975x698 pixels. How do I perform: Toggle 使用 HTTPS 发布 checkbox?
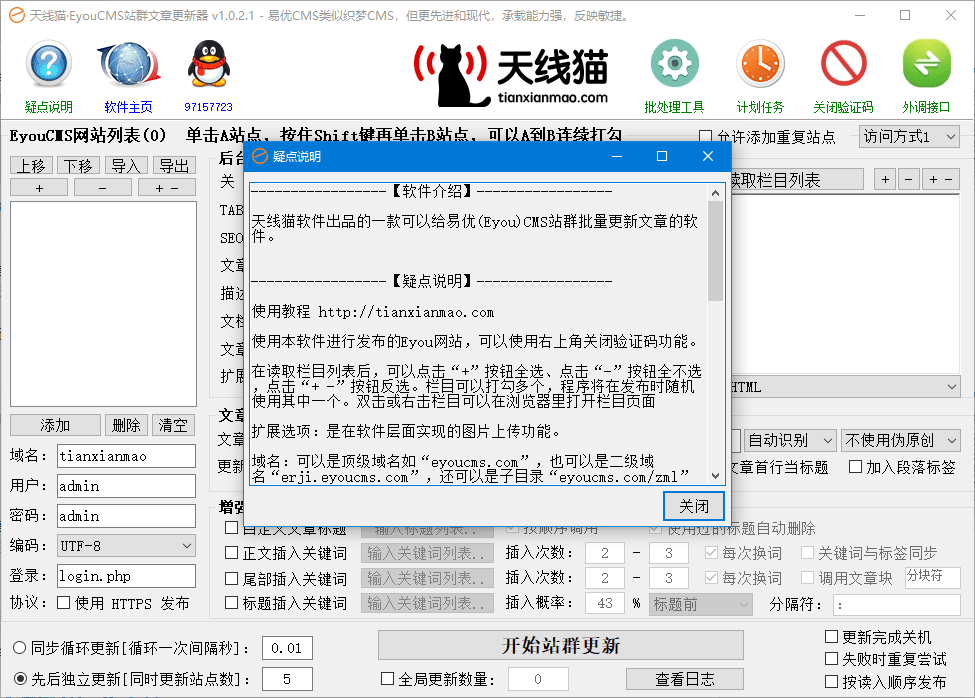point(63,603)
